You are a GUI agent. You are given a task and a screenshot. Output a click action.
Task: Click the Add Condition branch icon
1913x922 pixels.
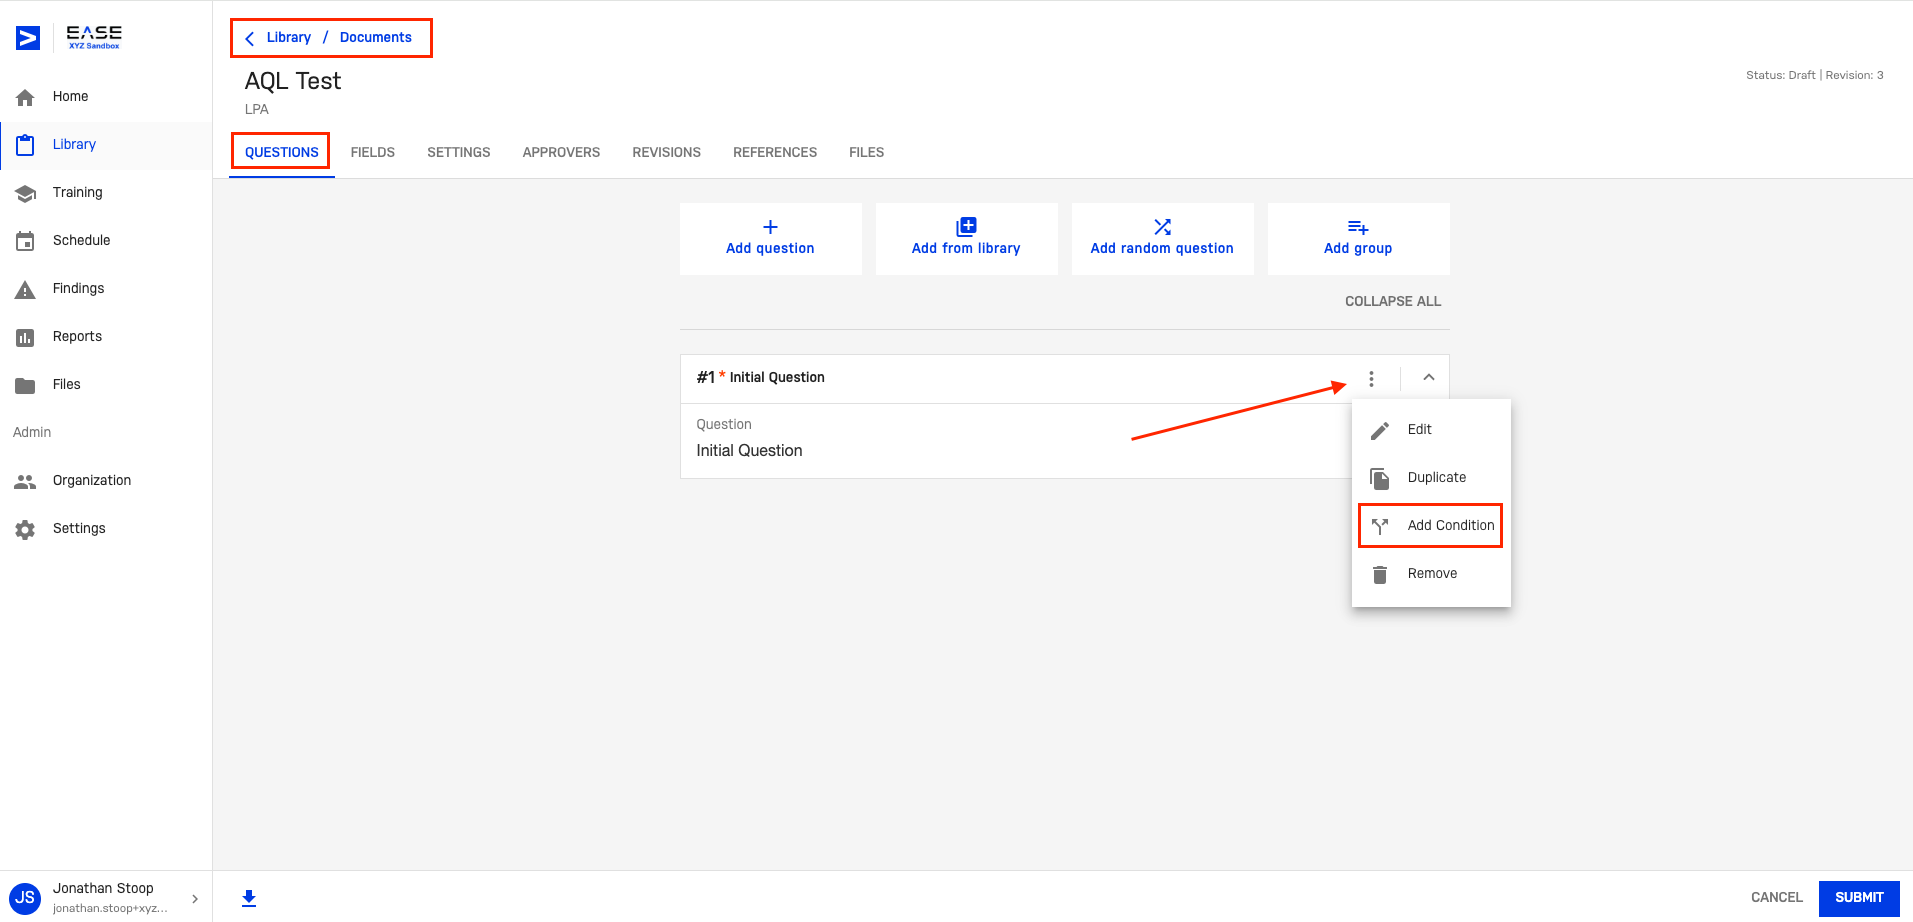pyautogui.click(x=1380, y=526)
